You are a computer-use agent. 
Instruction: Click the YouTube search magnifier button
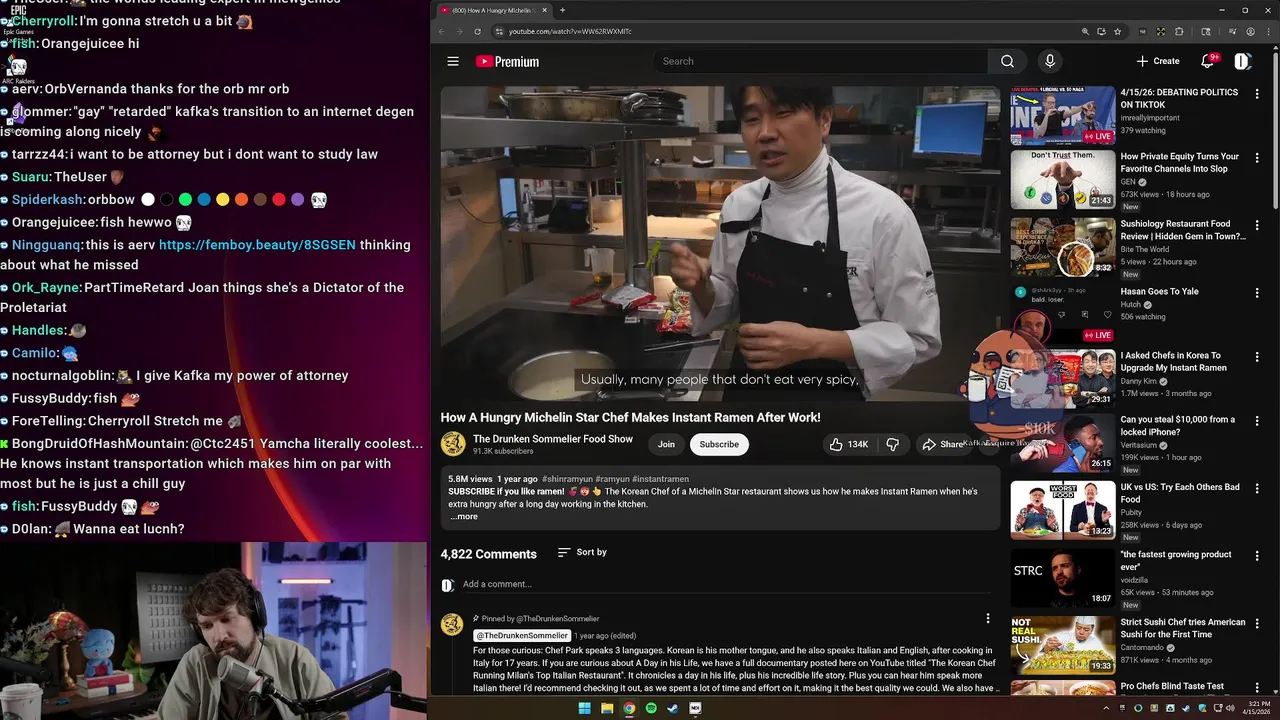(x=1007, y=61)
